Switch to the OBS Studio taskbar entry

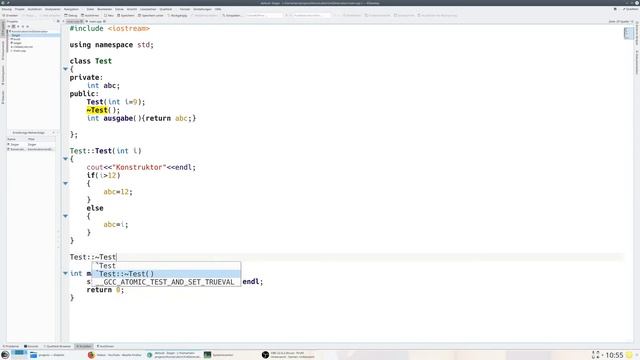(289, 355)
